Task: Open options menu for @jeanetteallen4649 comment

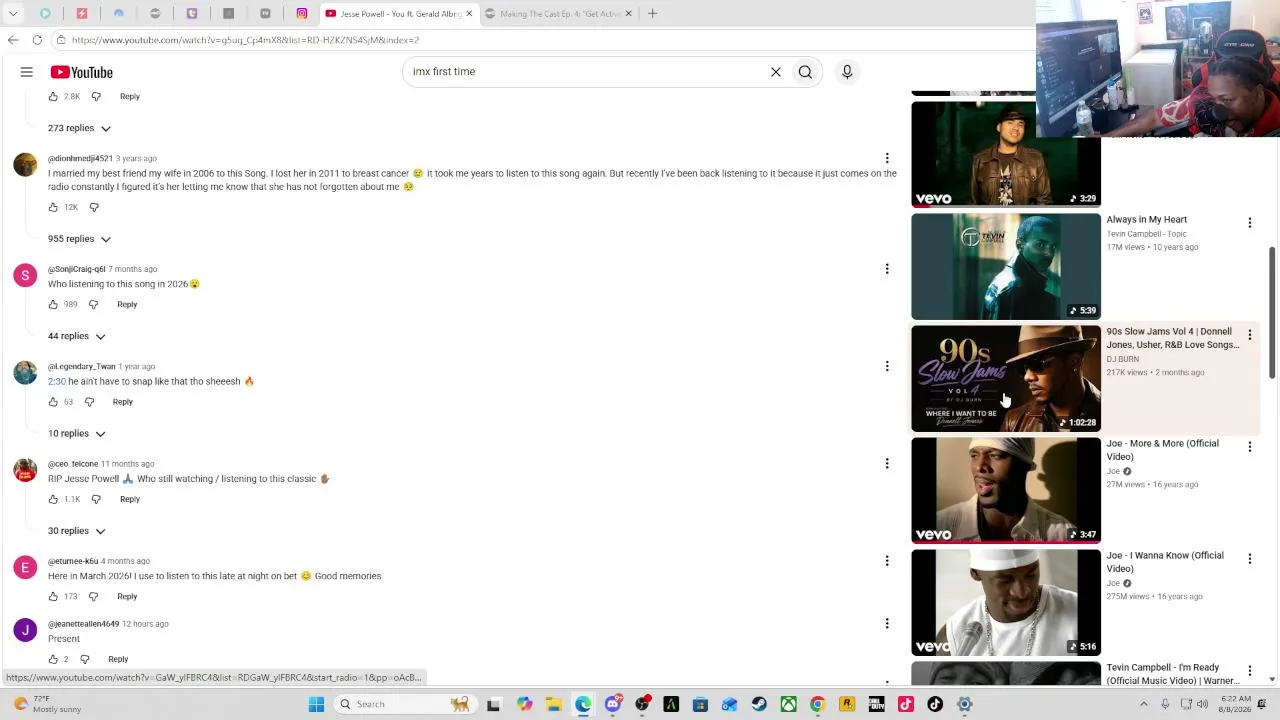Action: click(887, 624)
